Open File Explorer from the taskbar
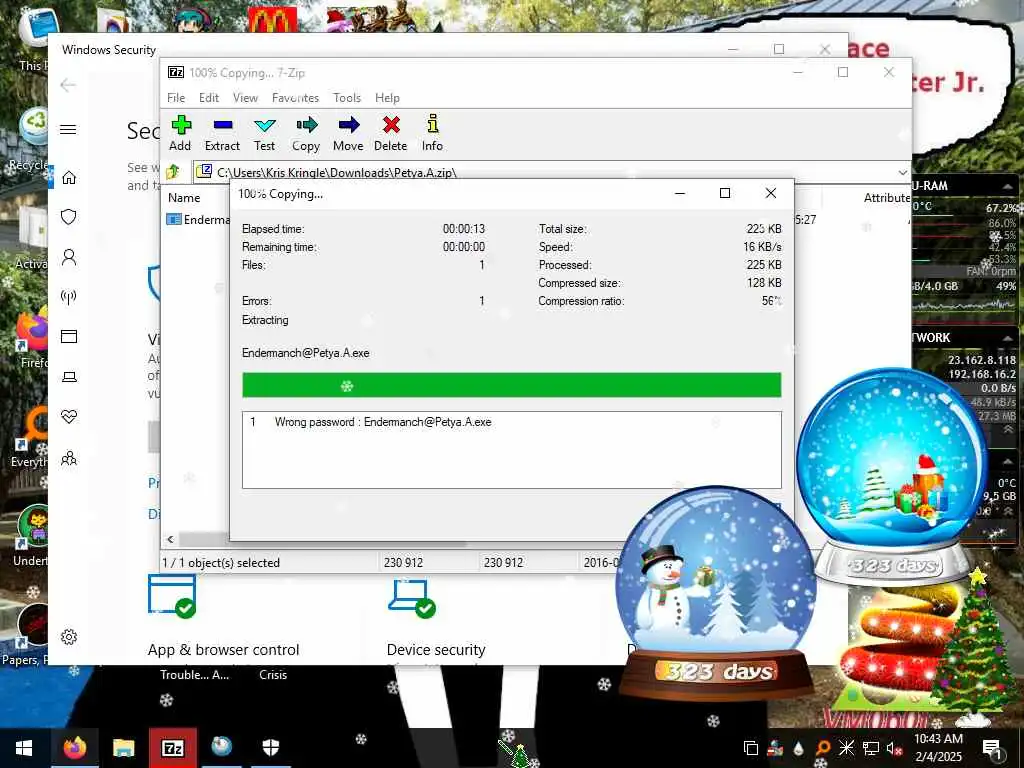Image resolution: width=1024 pixels, height=768 pixels. [x=123, y=748]
